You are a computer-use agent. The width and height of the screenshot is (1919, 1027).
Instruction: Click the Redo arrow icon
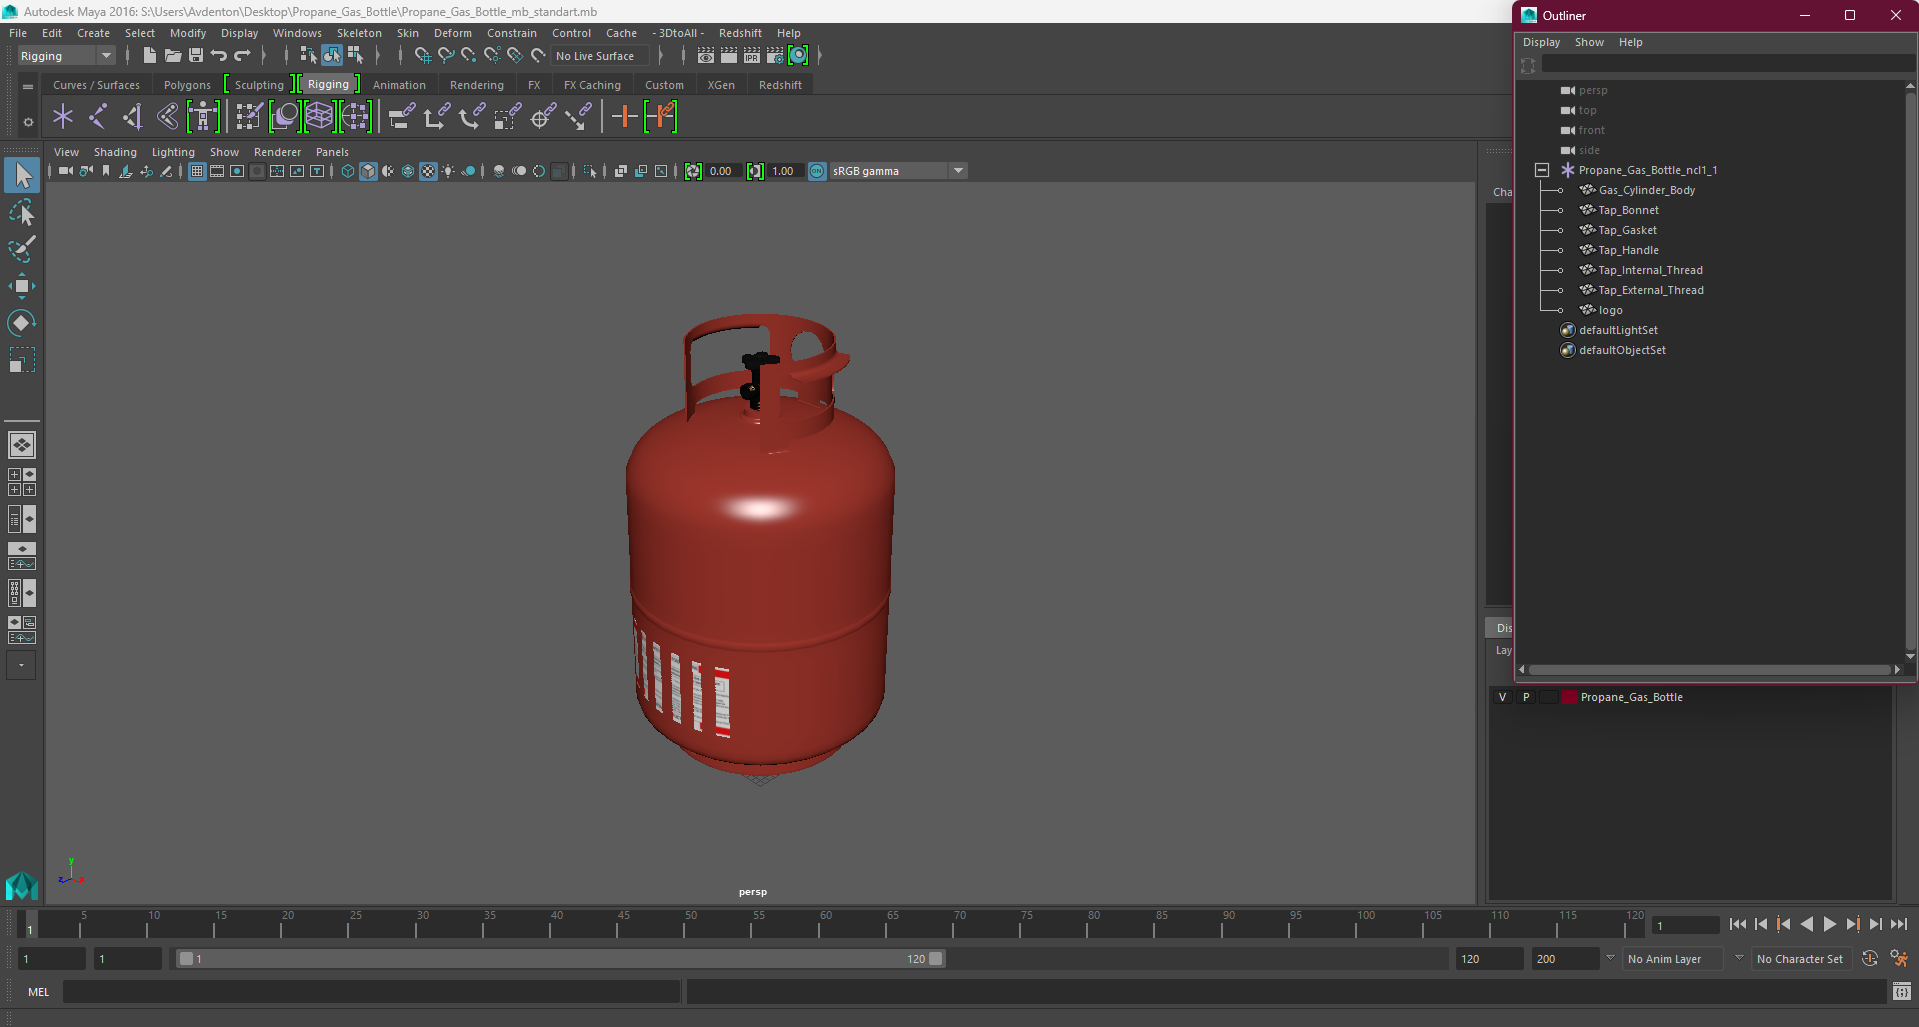coord(242,56)
